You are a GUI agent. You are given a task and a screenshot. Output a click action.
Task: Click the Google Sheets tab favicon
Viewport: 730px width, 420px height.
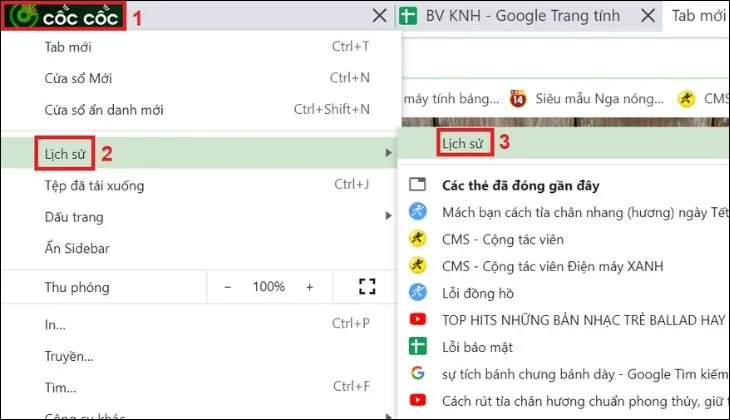click(x=408, y=16)
